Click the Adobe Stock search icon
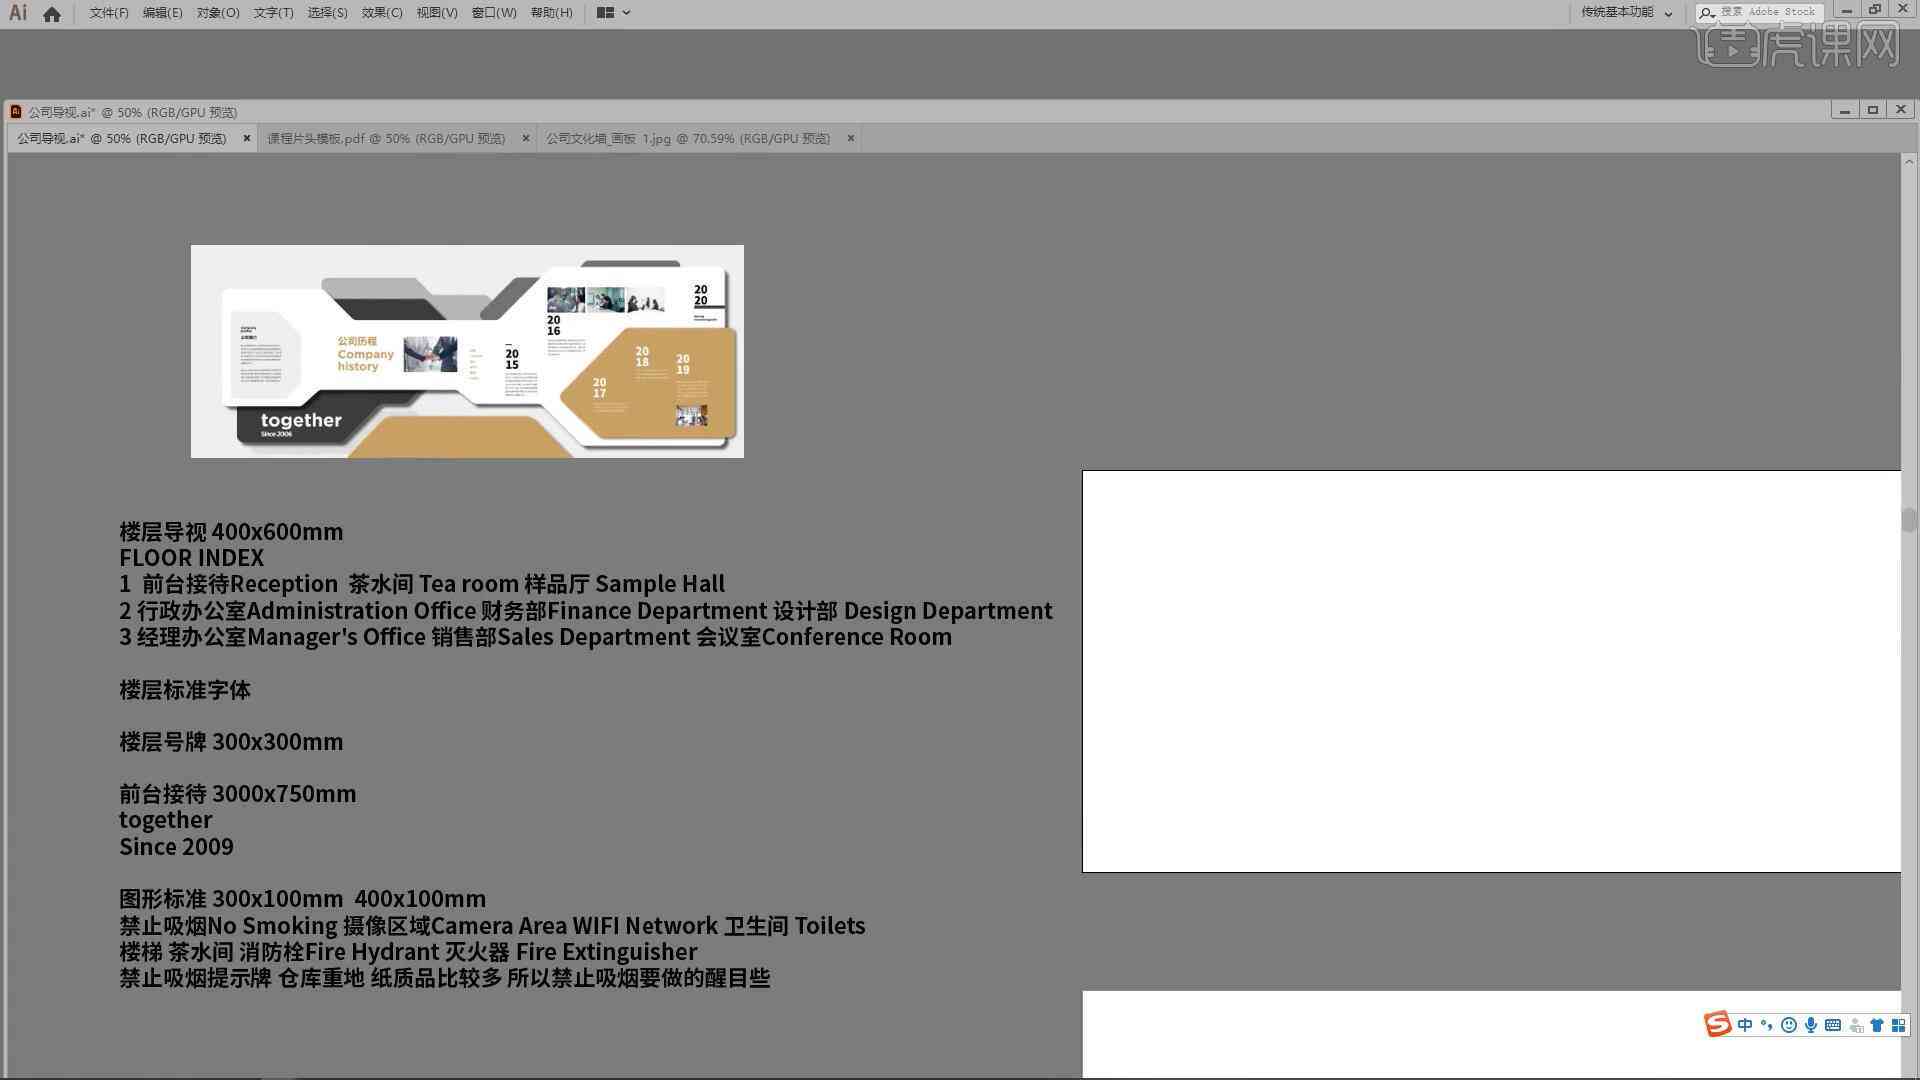Screen dimensions: 1920x1080 1705,12
